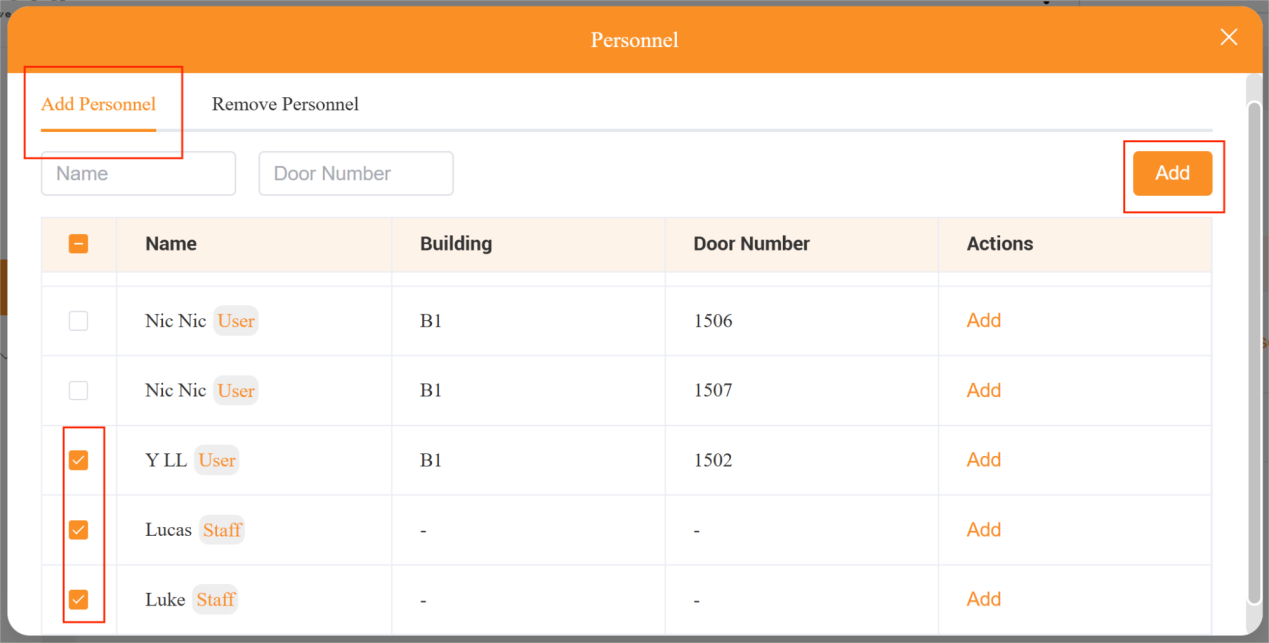This screenshot has width=1269, height=643.
Task: Click the Staff tag beside Lucas
Action: 222,530
